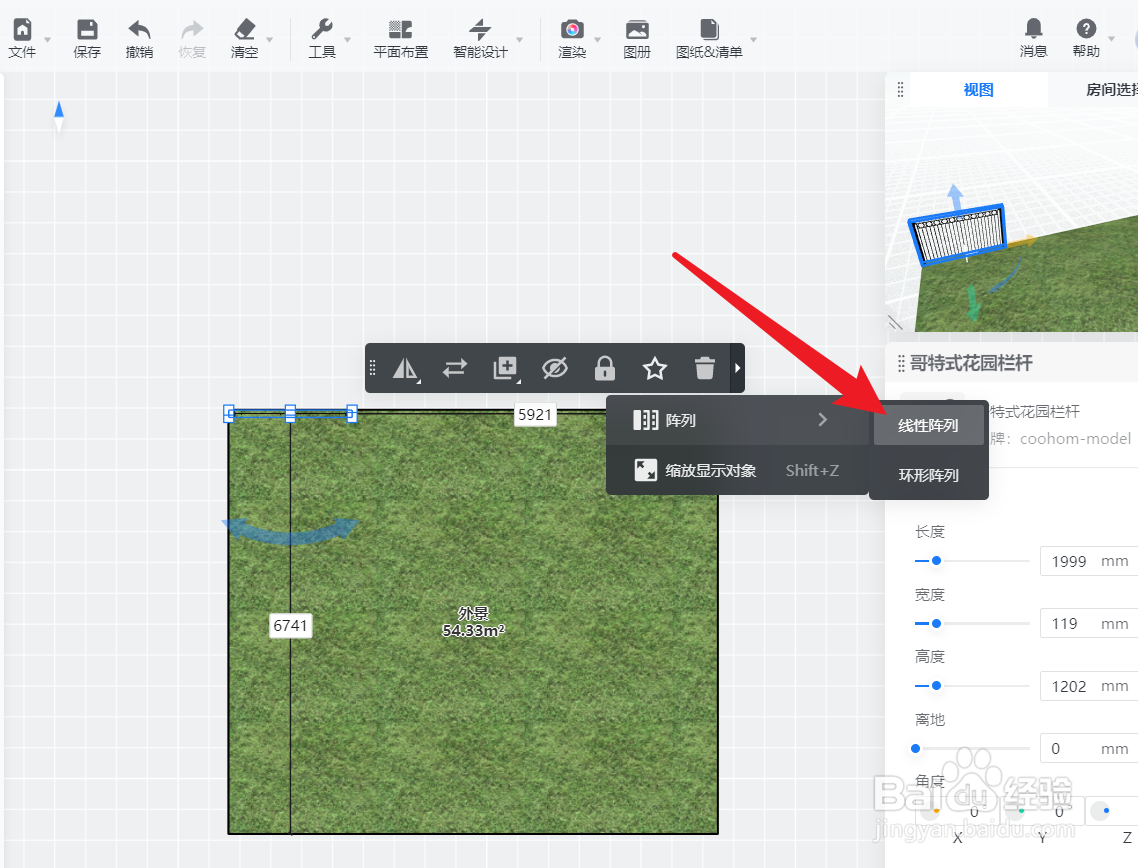Expand the 工具 dropdown arrow
Screen dimensions: 1138x868
tap(348, 39)
